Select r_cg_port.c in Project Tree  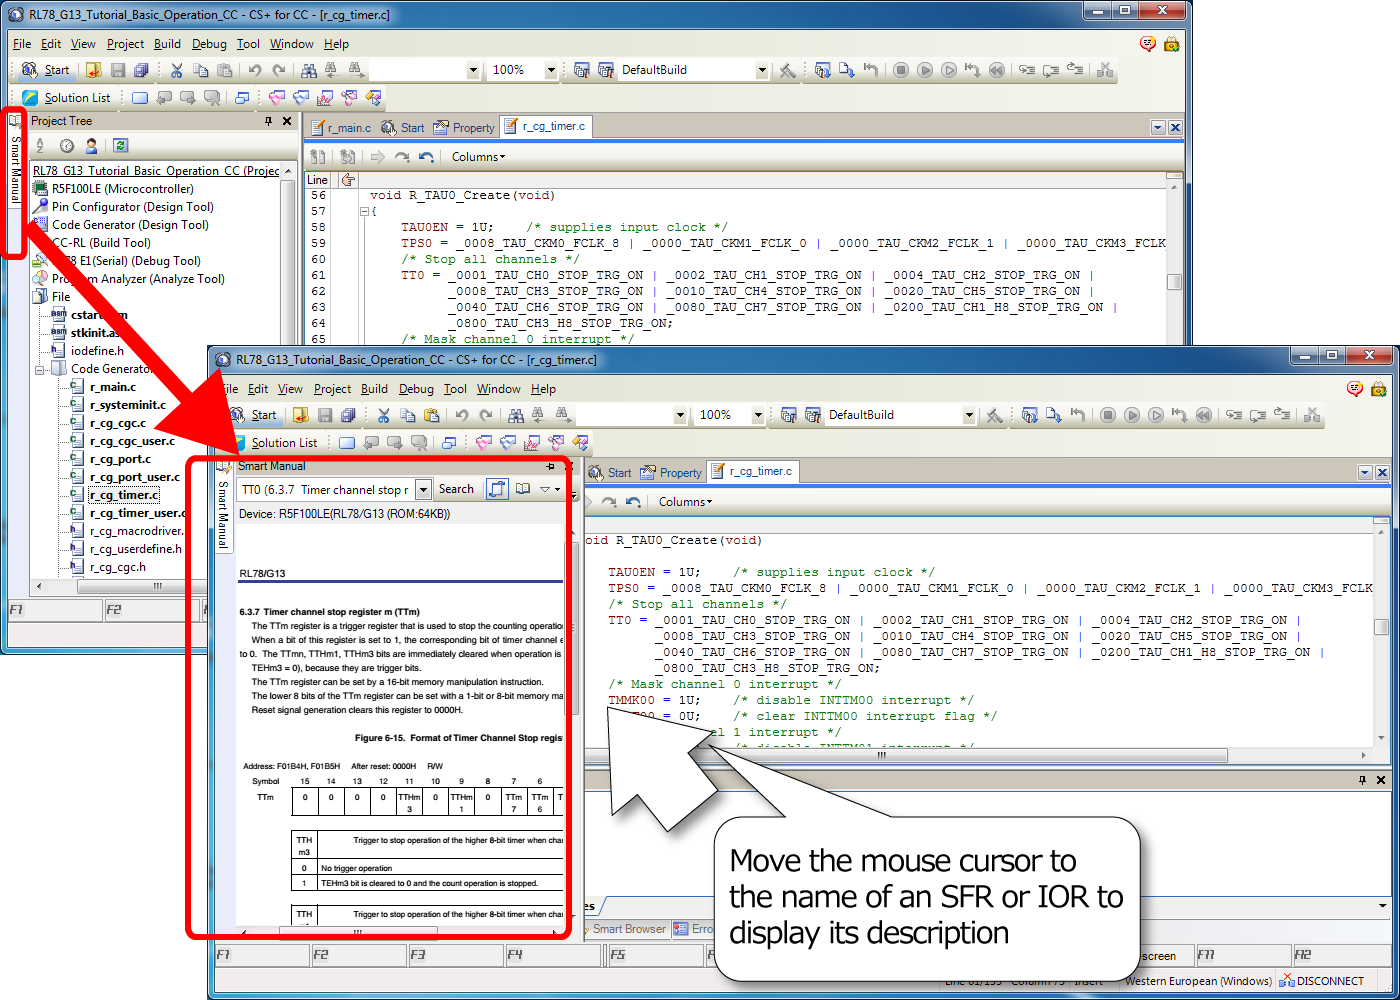pos(120,459)
